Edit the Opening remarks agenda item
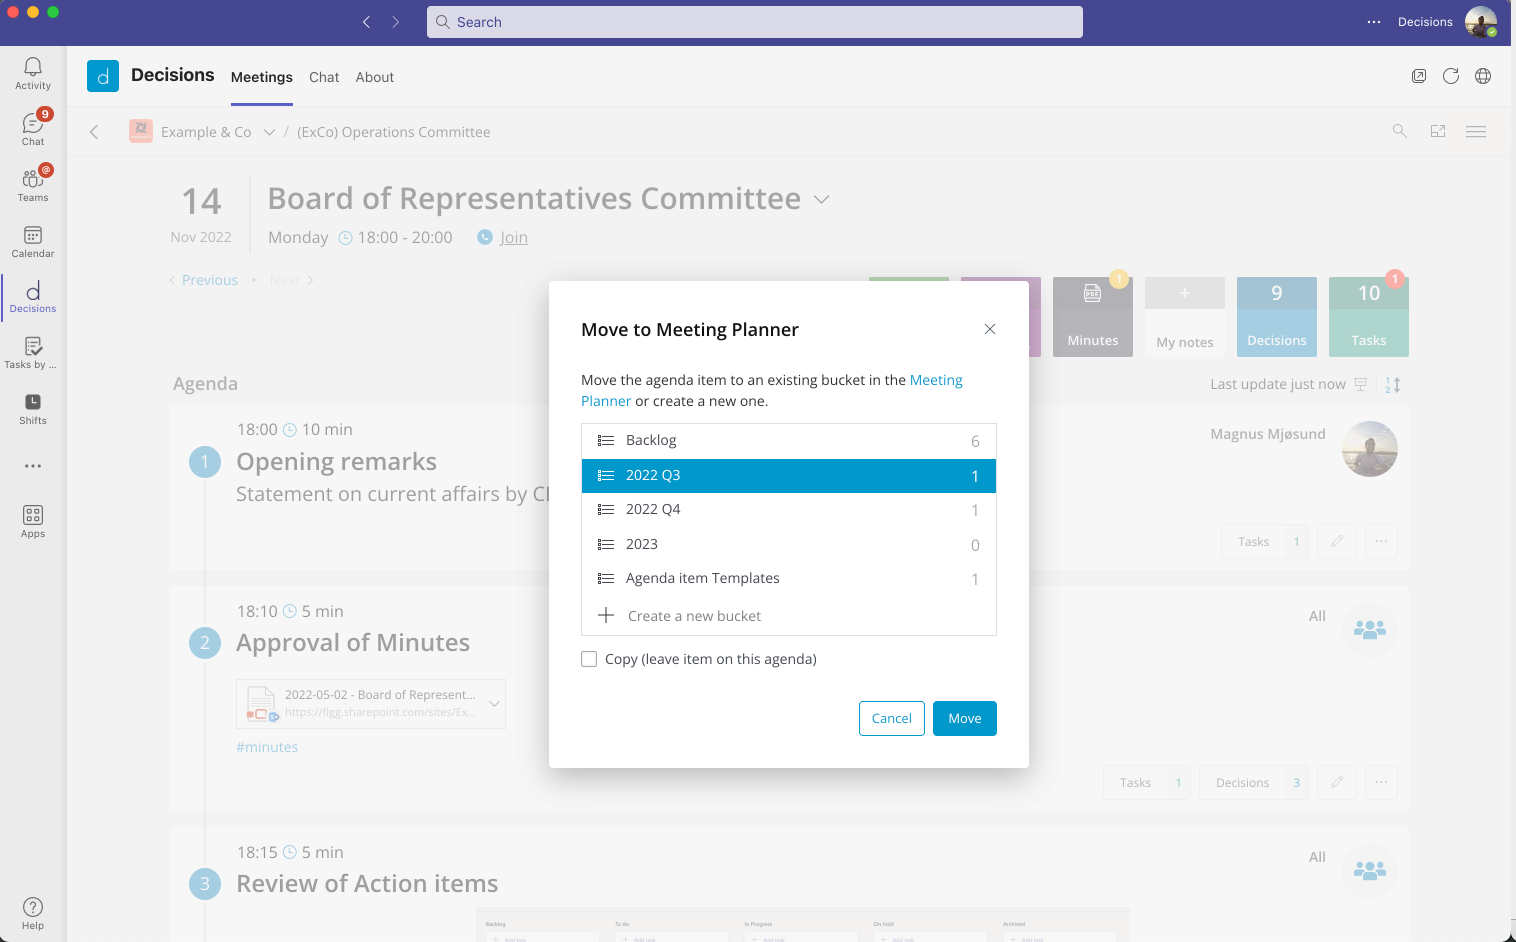Image resolution: width=1516 pixels, height=942 pixels. (1337, 541)
